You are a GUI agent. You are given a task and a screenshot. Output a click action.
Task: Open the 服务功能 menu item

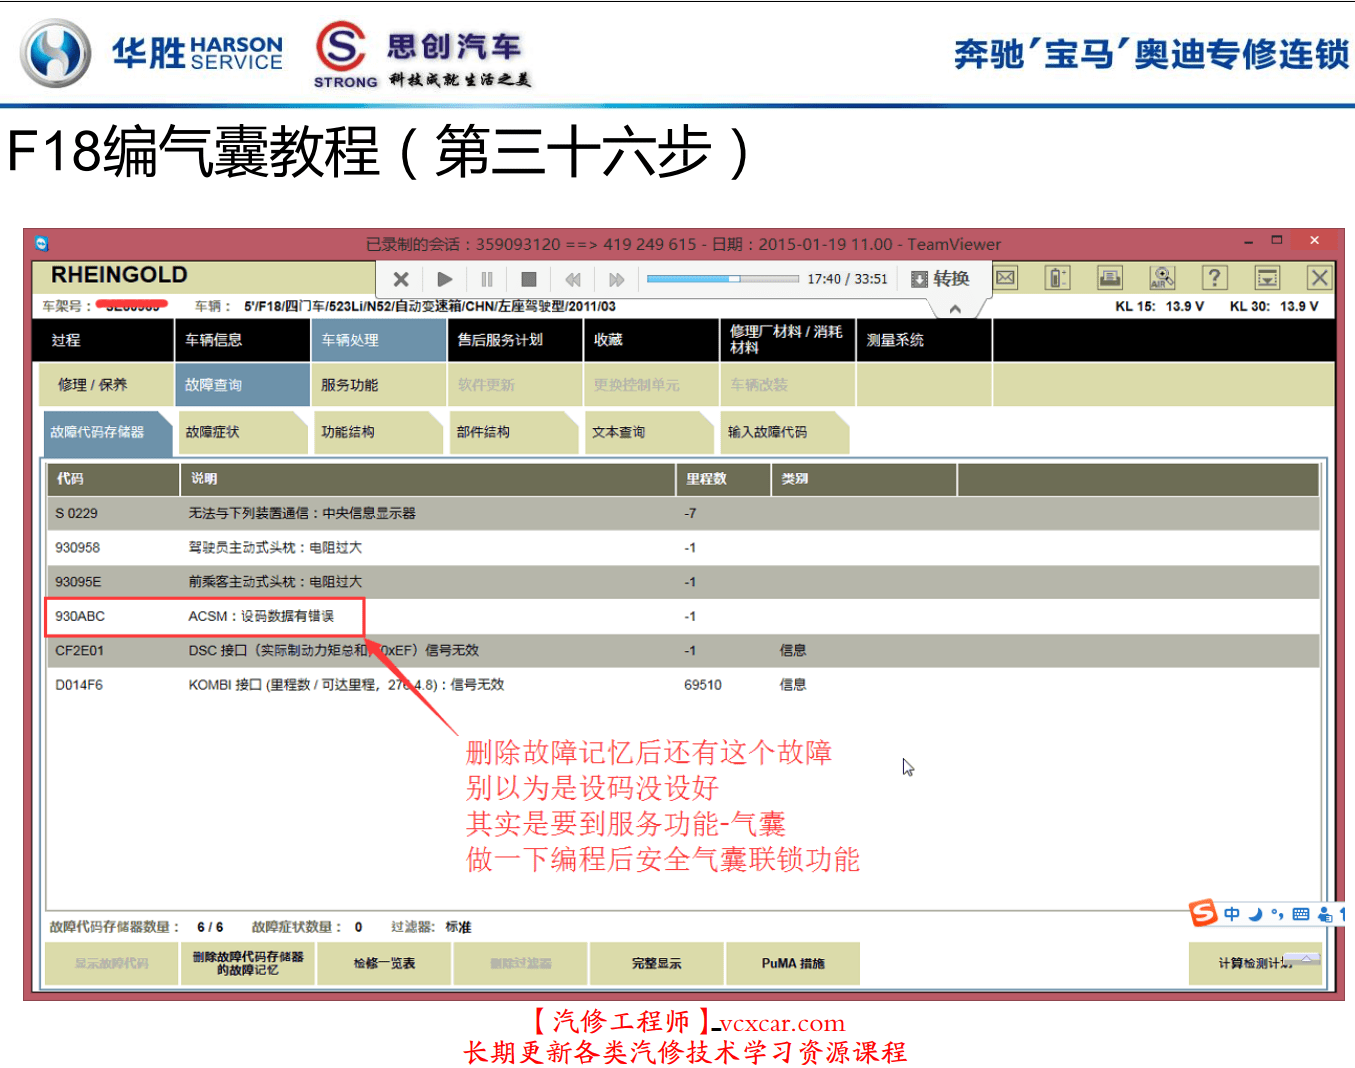pos(378,384)
